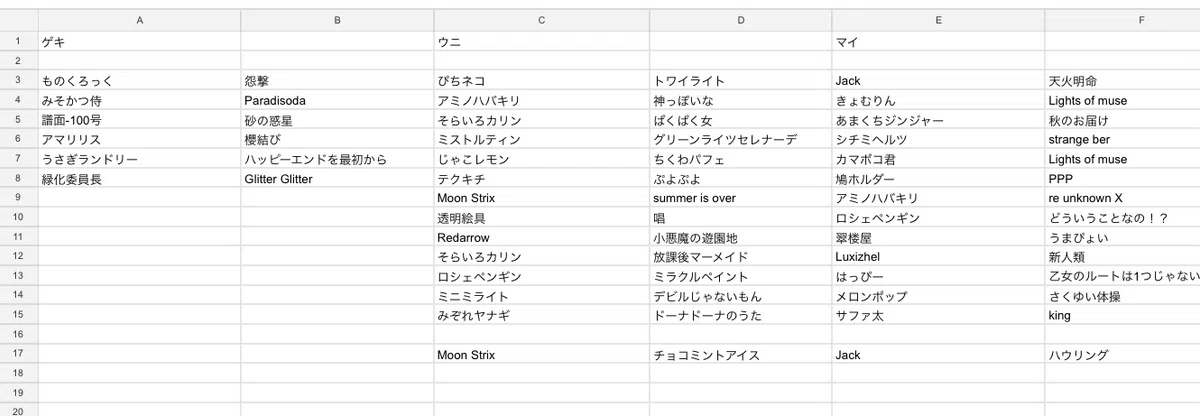Click the re unknown X cell
1200x416 pixels.
1122,198
